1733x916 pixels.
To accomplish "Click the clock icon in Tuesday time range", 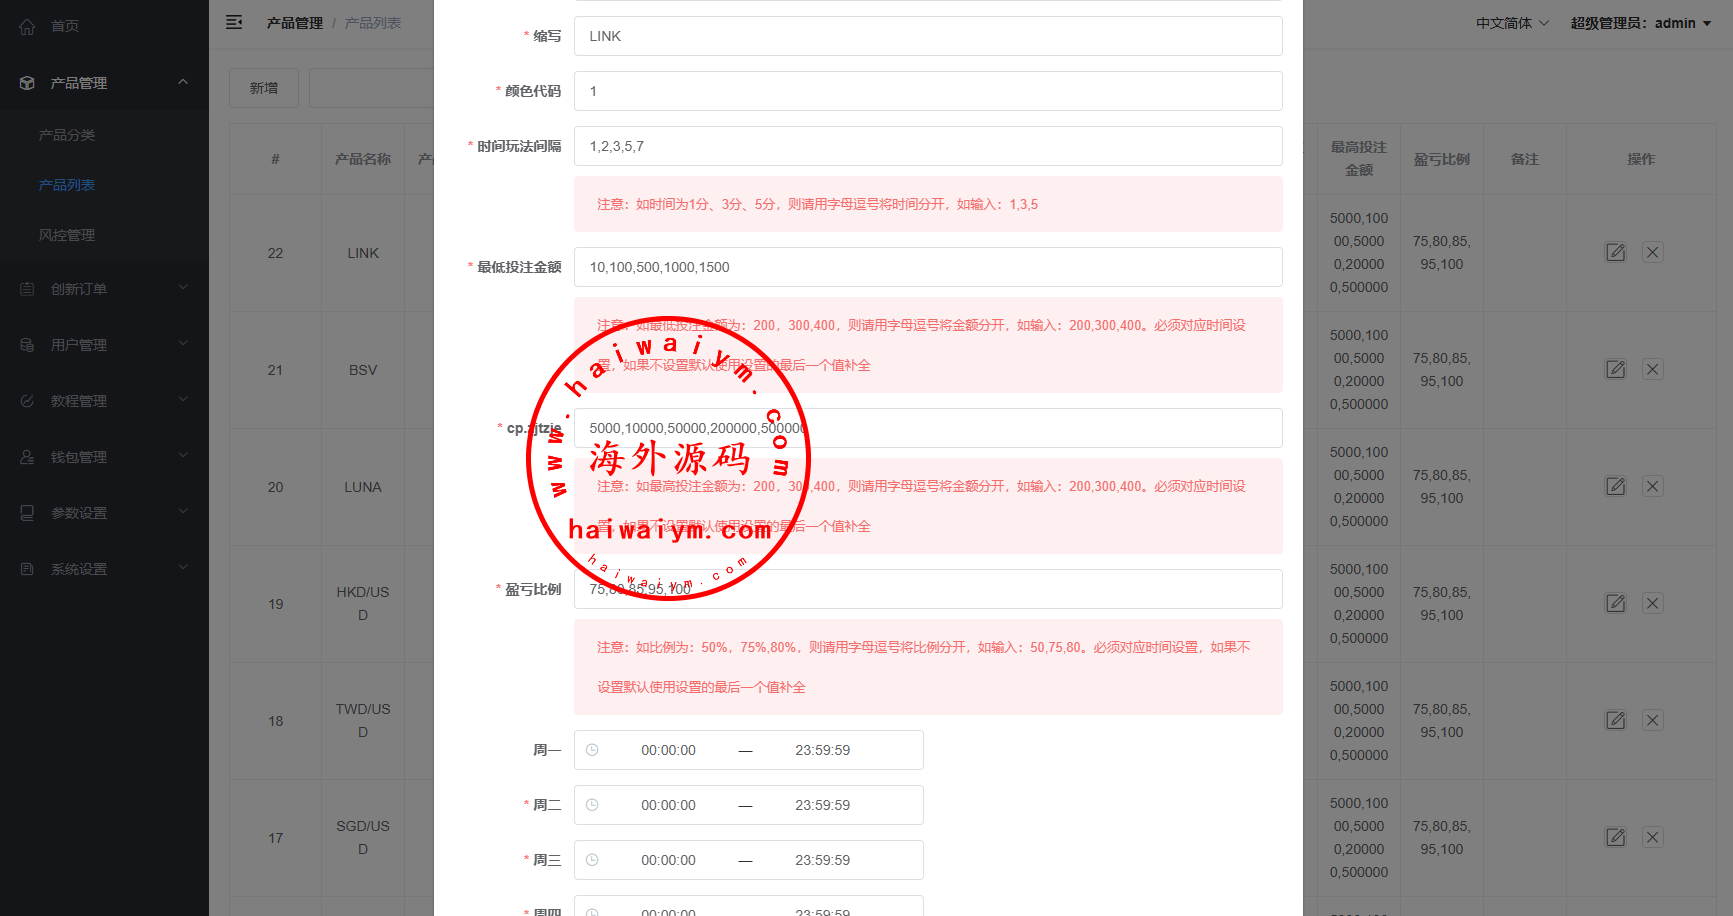I will 592,805.
